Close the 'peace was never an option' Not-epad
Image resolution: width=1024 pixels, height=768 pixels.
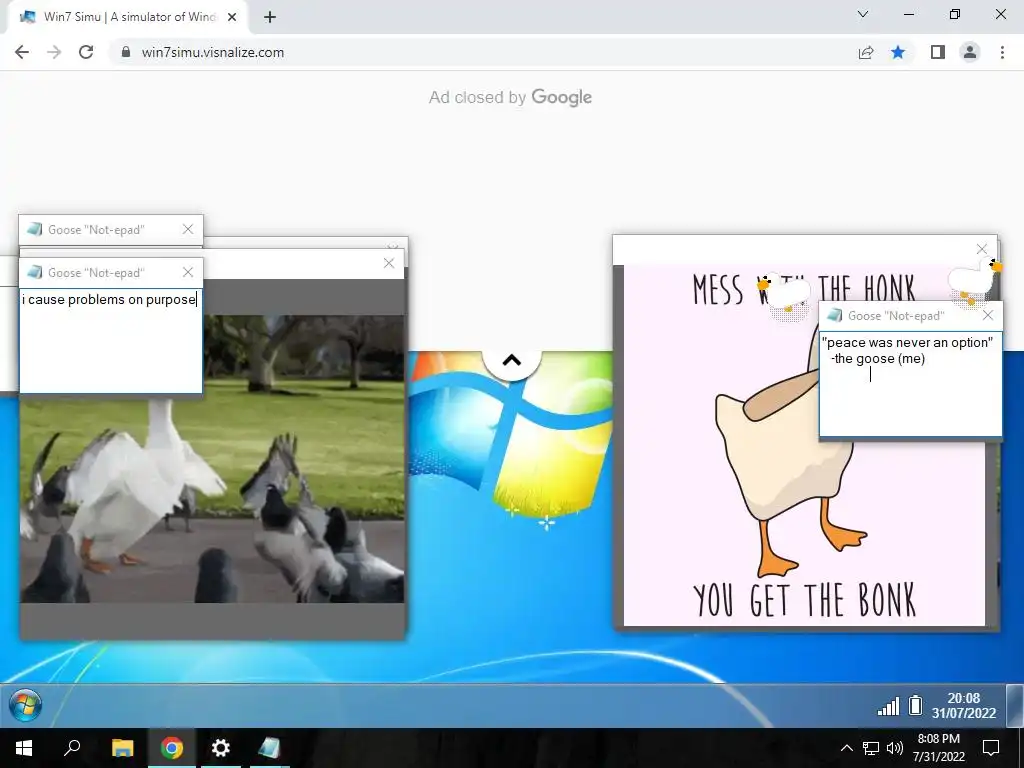[x=988, y=315]
